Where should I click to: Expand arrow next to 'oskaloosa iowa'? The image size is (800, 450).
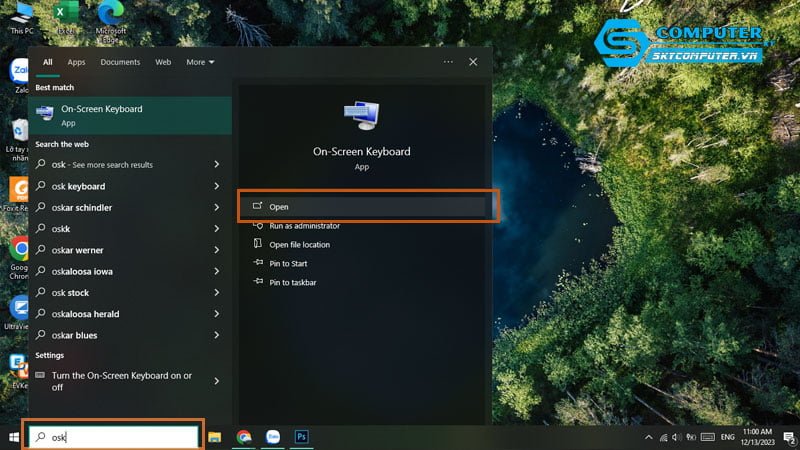point(217,271)
